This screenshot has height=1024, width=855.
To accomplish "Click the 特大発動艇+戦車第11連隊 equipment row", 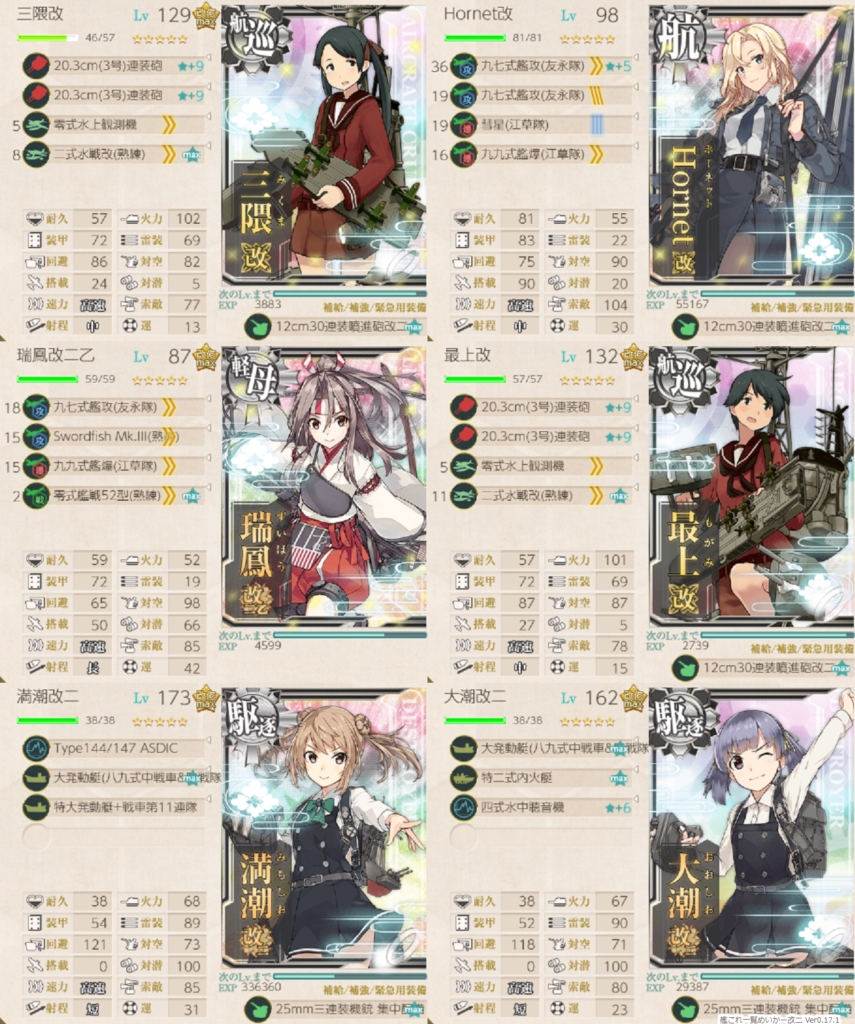I will (114, 807).
